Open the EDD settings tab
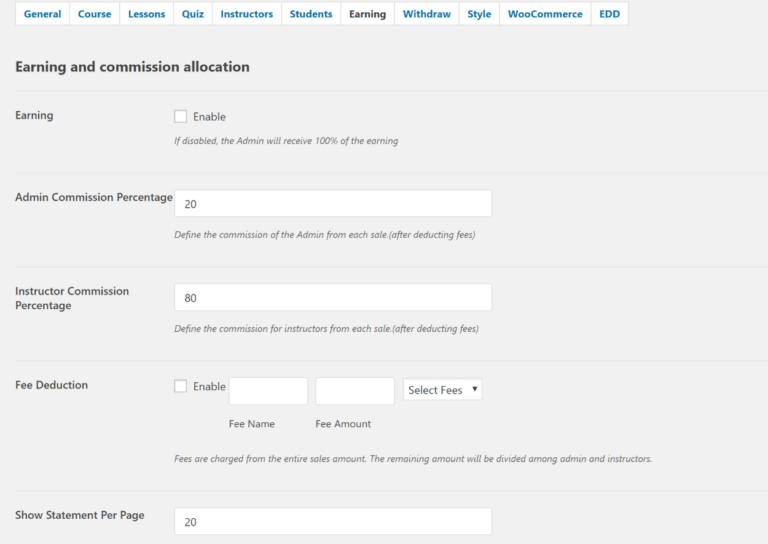768x544 pixels. (x=610, y=14)
